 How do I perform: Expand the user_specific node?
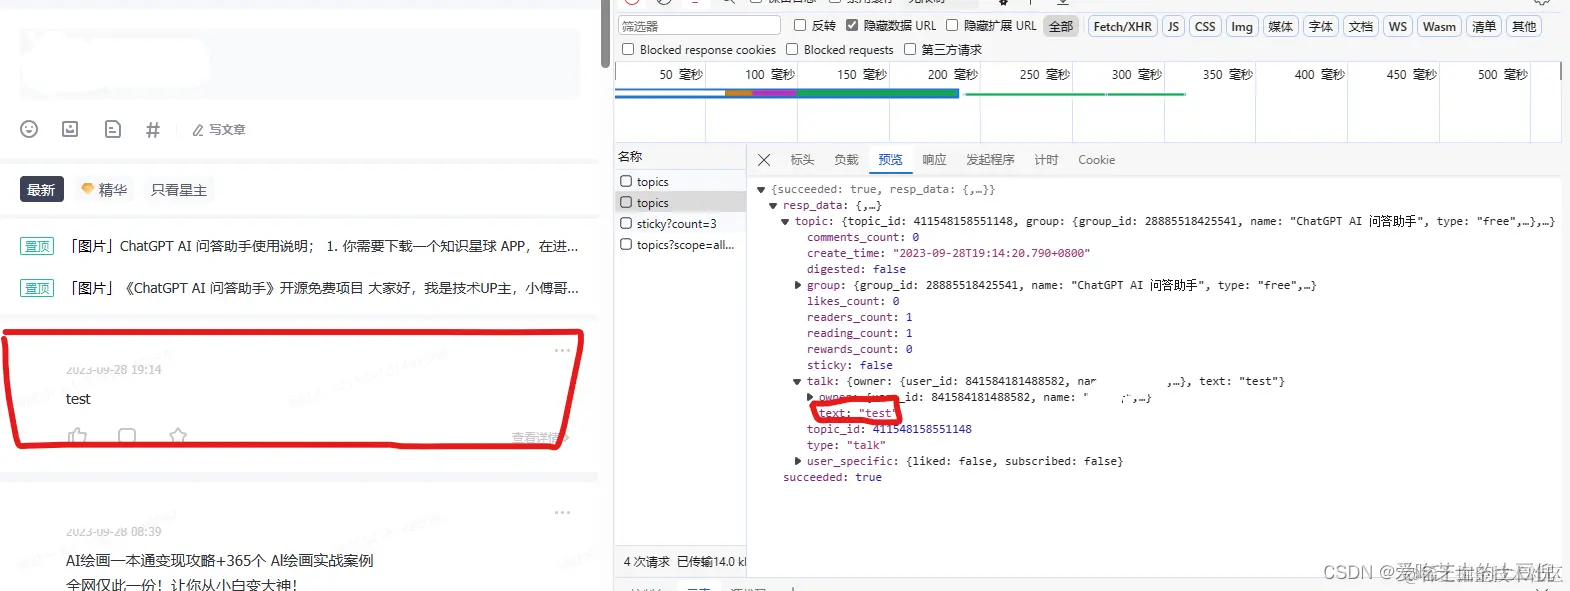pos(797,461)
